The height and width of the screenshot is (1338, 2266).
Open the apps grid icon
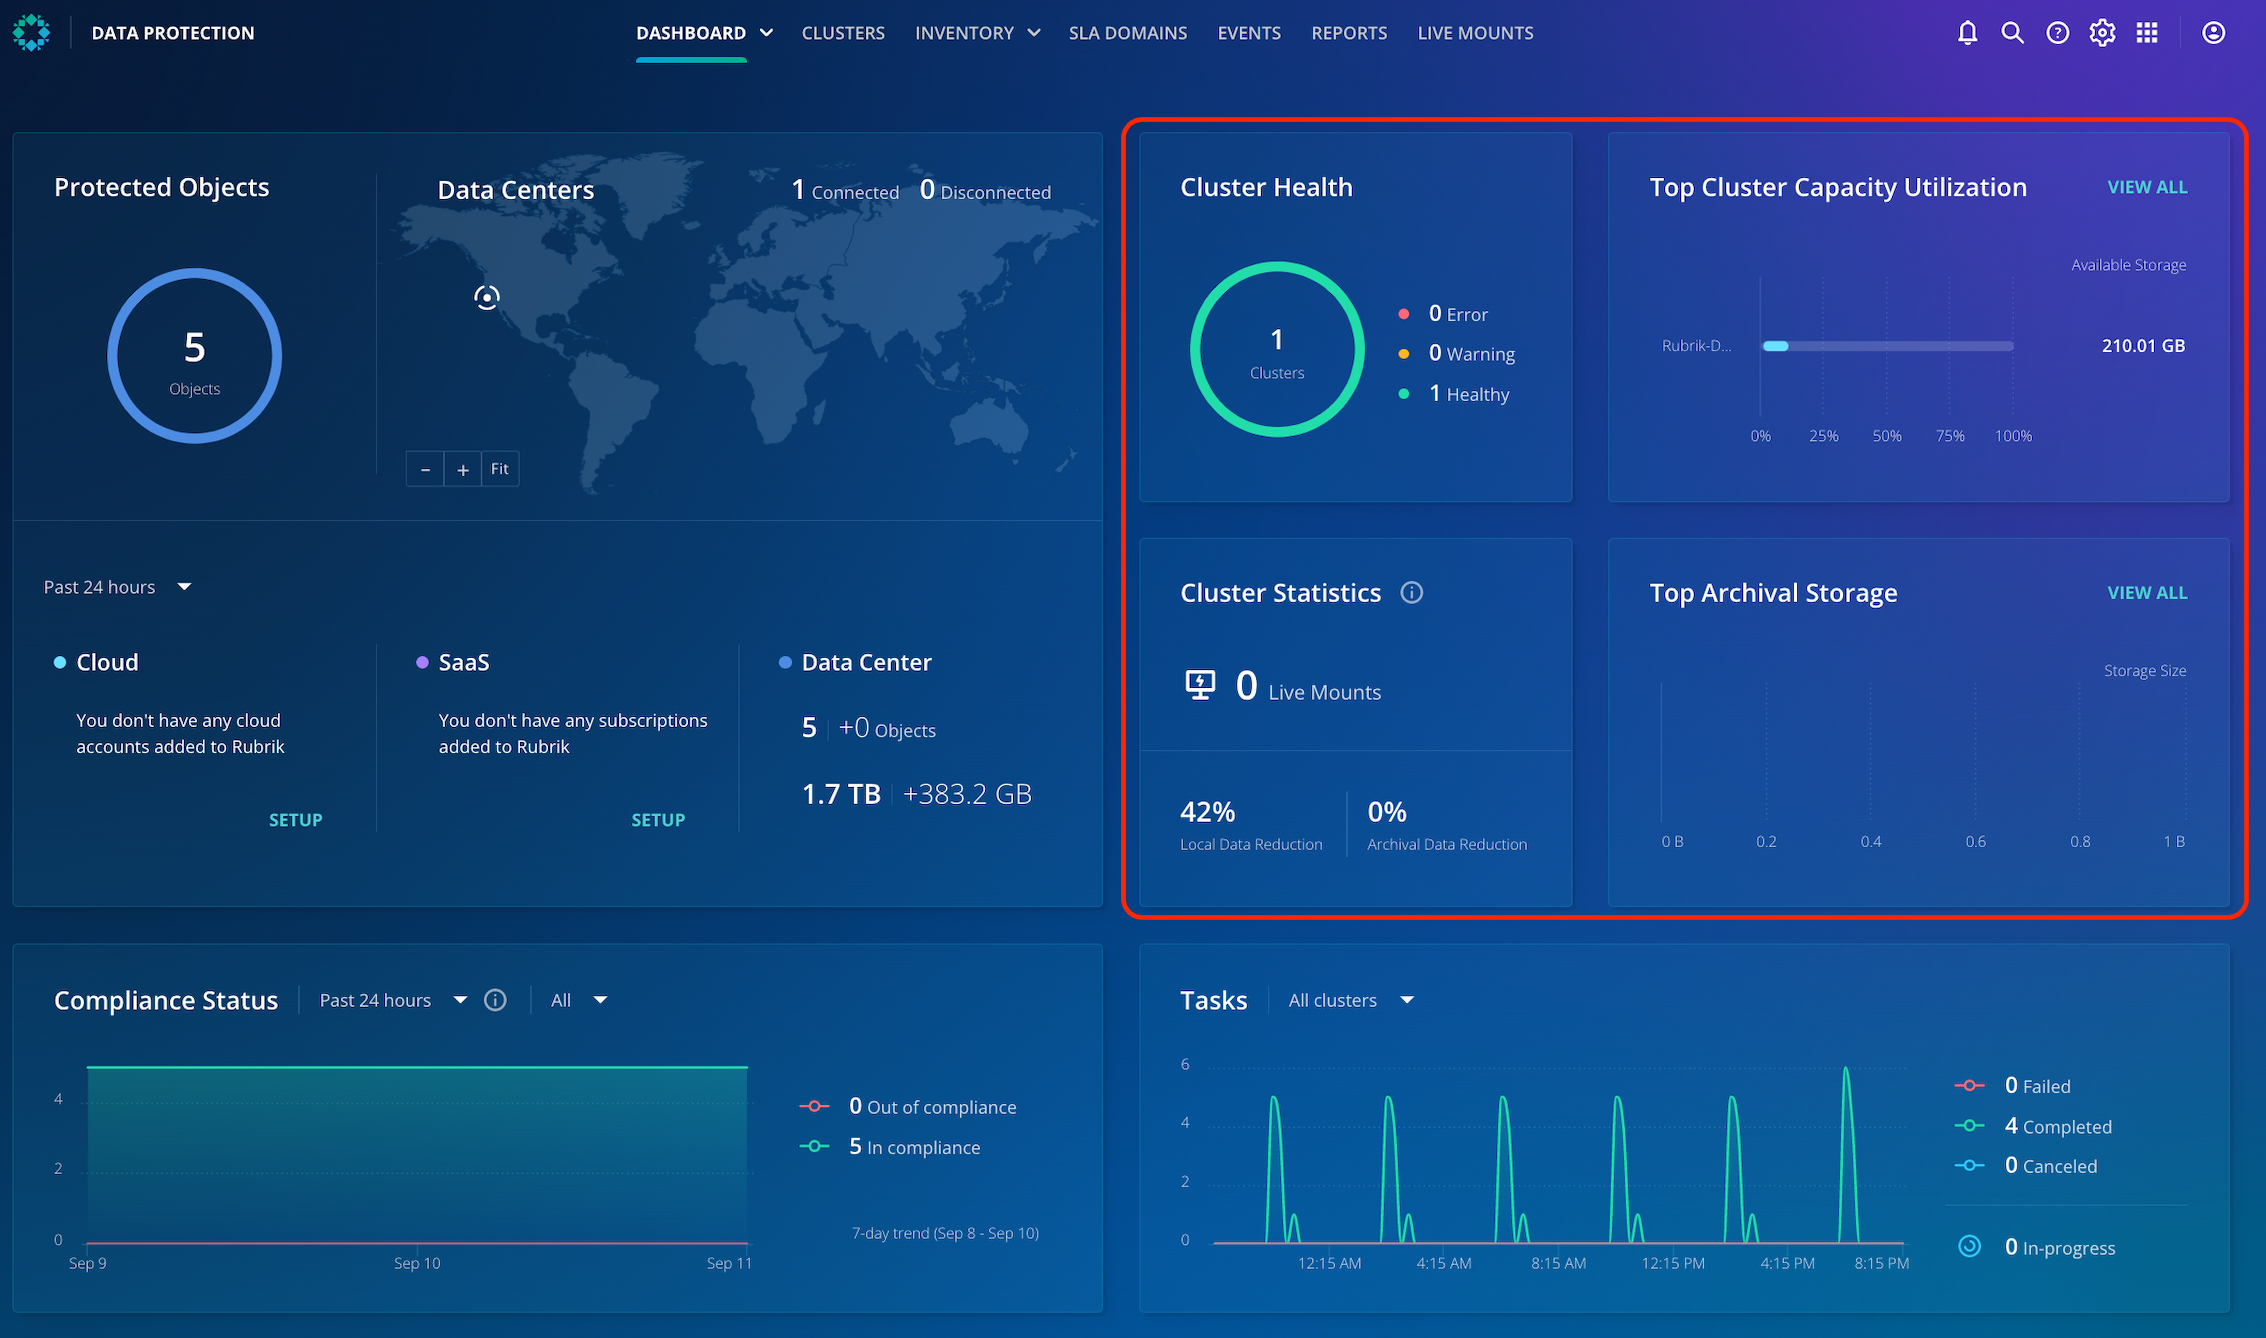point(2147,33)
